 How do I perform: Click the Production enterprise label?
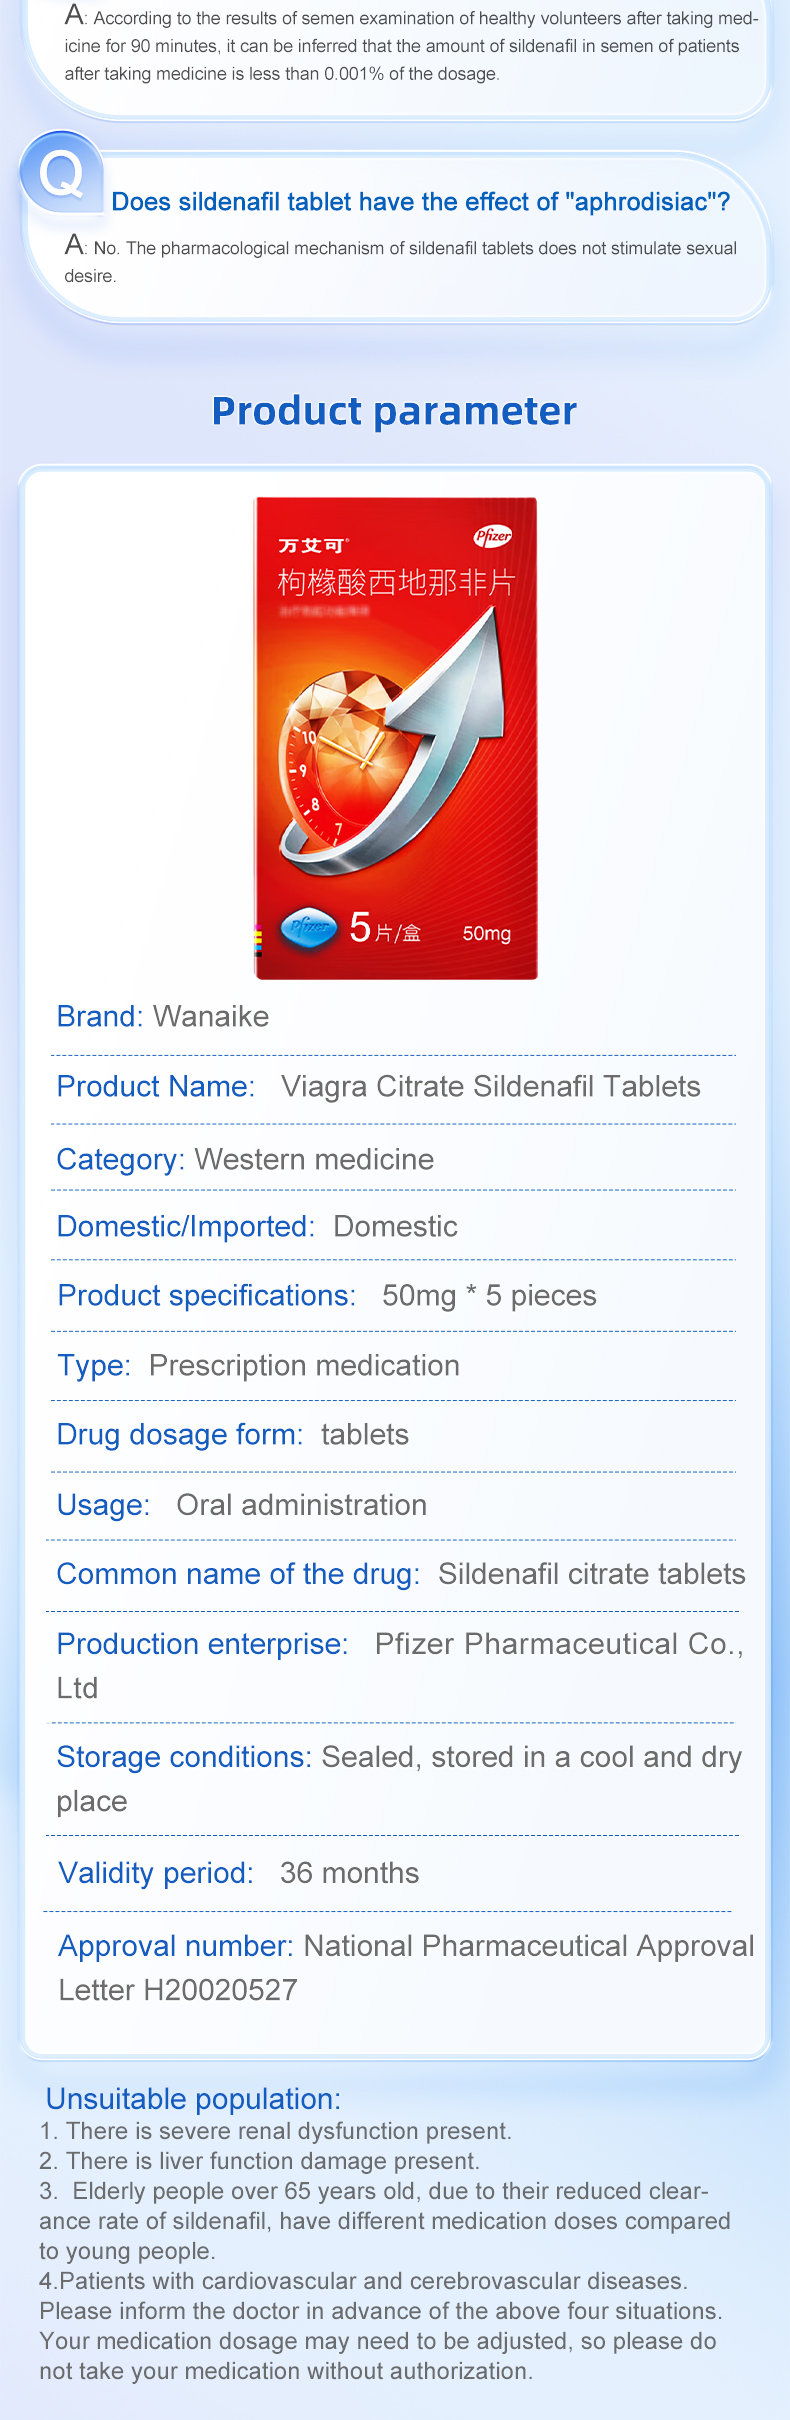(202, 1644)
